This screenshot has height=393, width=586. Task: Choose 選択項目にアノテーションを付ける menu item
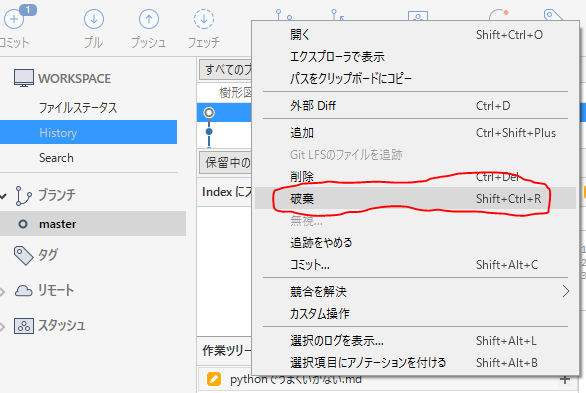(416, 362)
